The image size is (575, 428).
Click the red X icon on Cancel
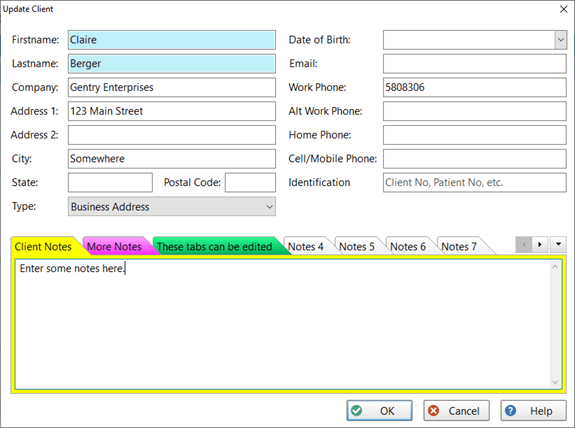coord(433,410)
